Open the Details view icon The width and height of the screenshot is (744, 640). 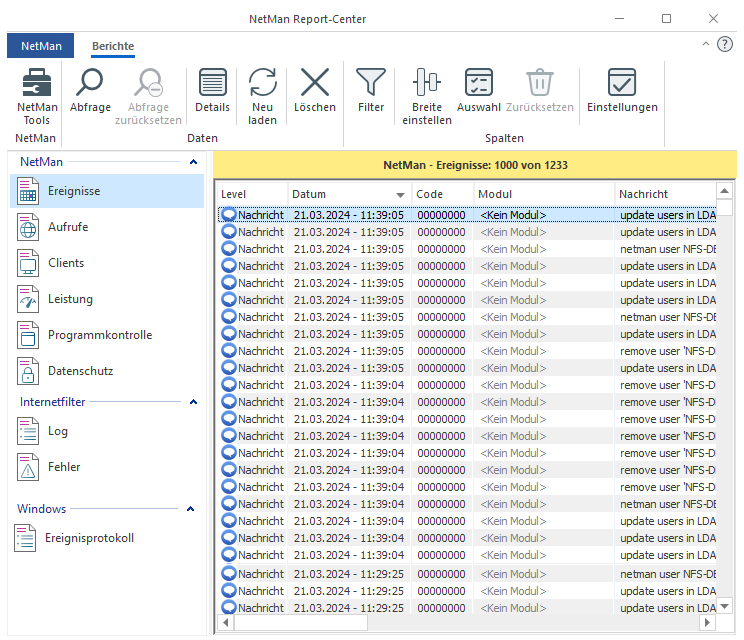pyautogui.click(x=212, y=84)
